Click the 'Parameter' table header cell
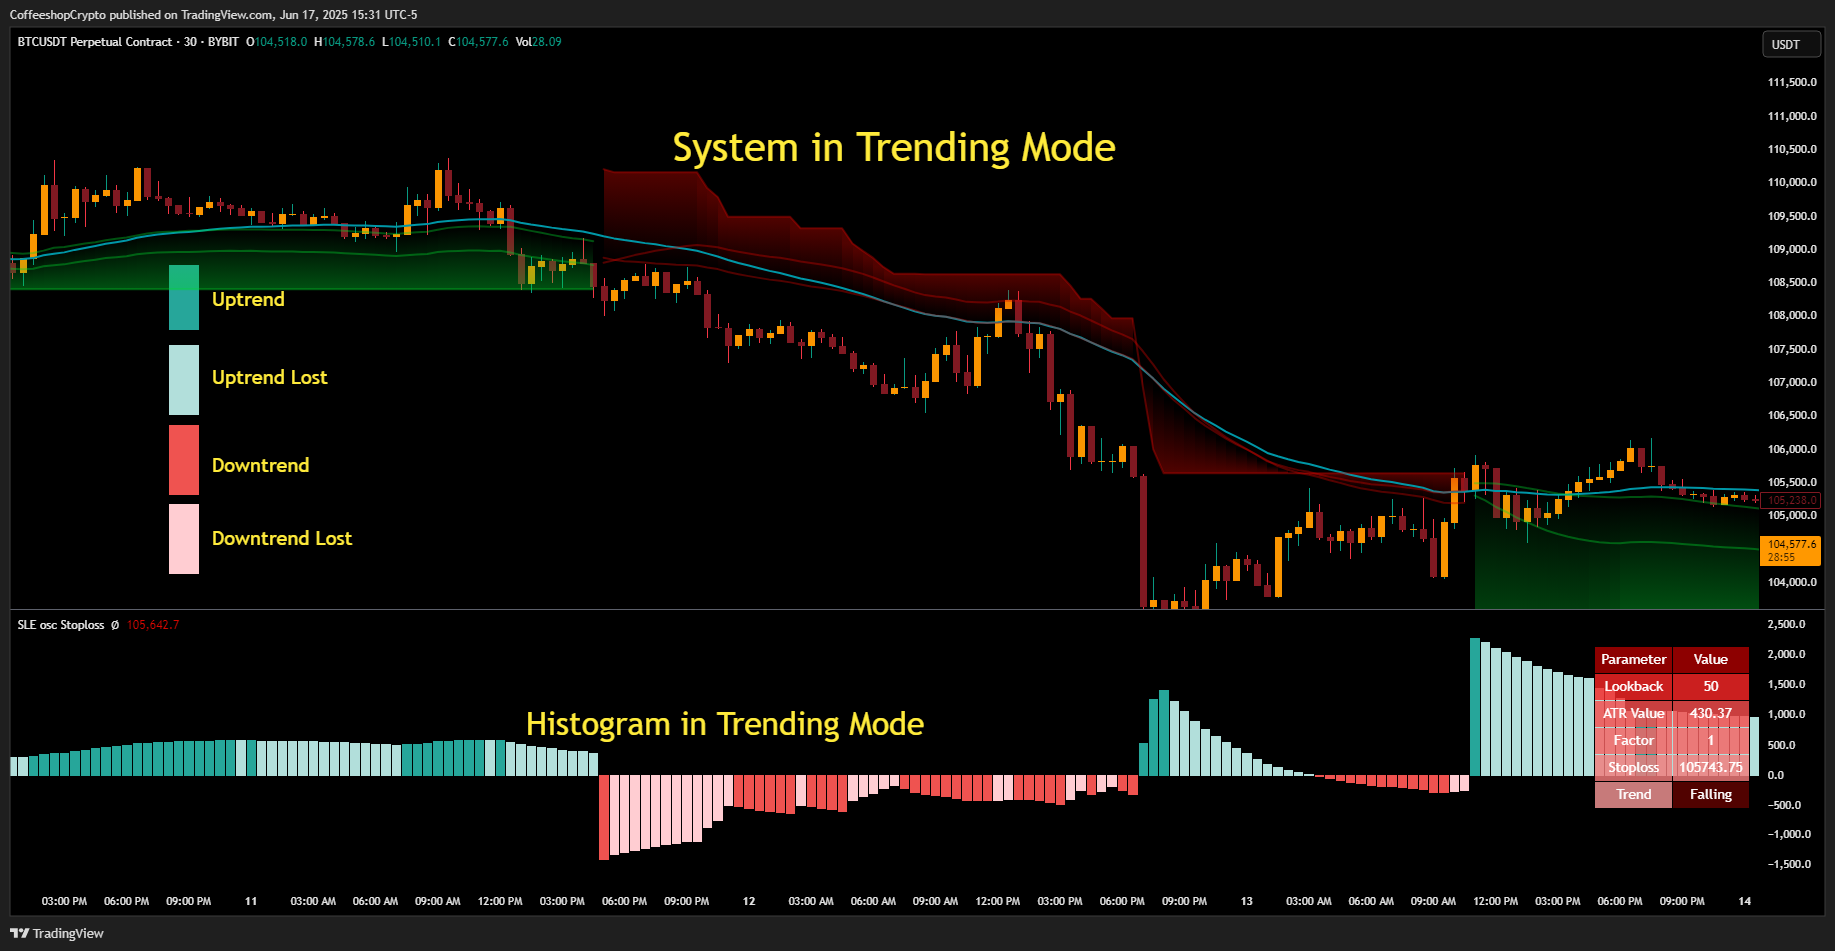This screenshot has height=951, width=1835. (x=1634, y=660)
